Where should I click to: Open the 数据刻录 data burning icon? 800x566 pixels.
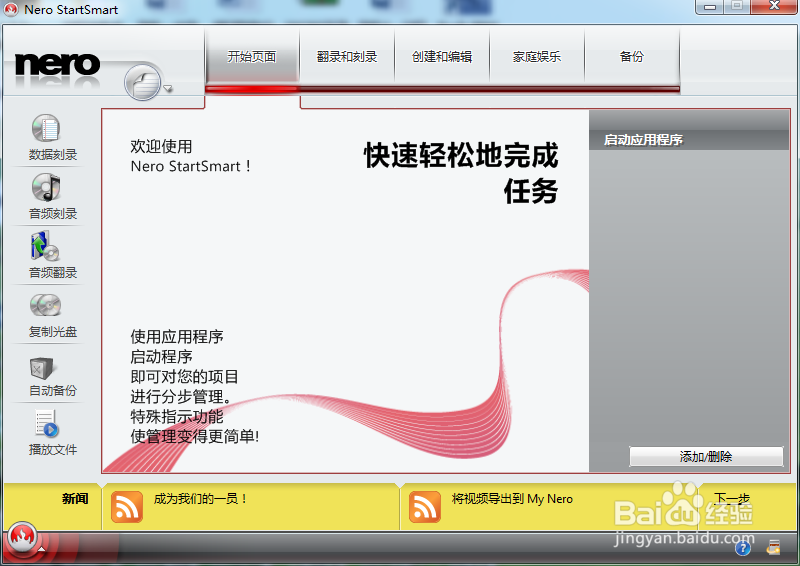pyautogui.click(x=46, y=128)
